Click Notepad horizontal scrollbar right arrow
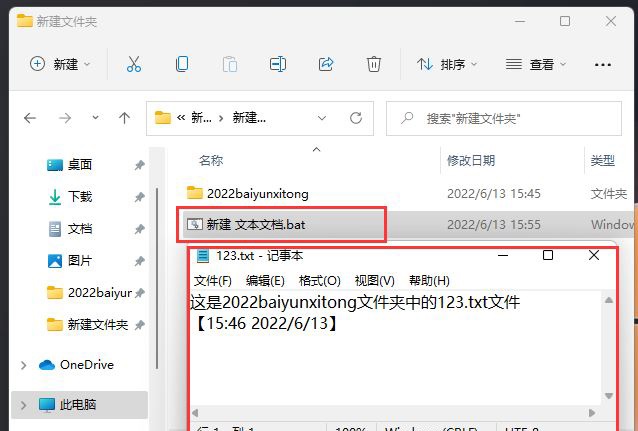 [x=592, y=413]
